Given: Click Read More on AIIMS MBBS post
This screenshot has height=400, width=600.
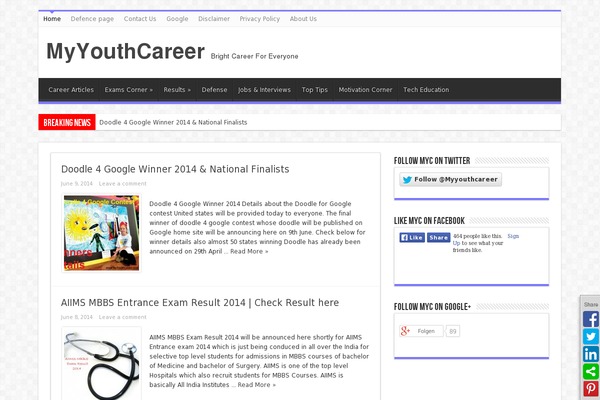Looking at the screenshot, I should (256, 385).
